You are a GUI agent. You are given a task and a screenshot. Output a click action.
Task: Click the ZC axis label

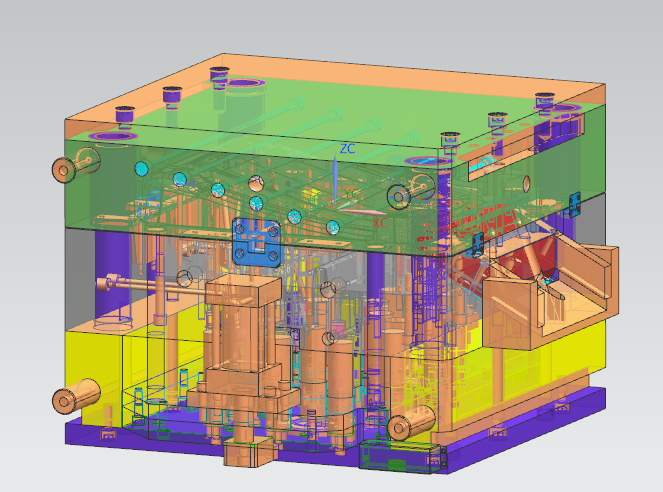pos(347,149)
